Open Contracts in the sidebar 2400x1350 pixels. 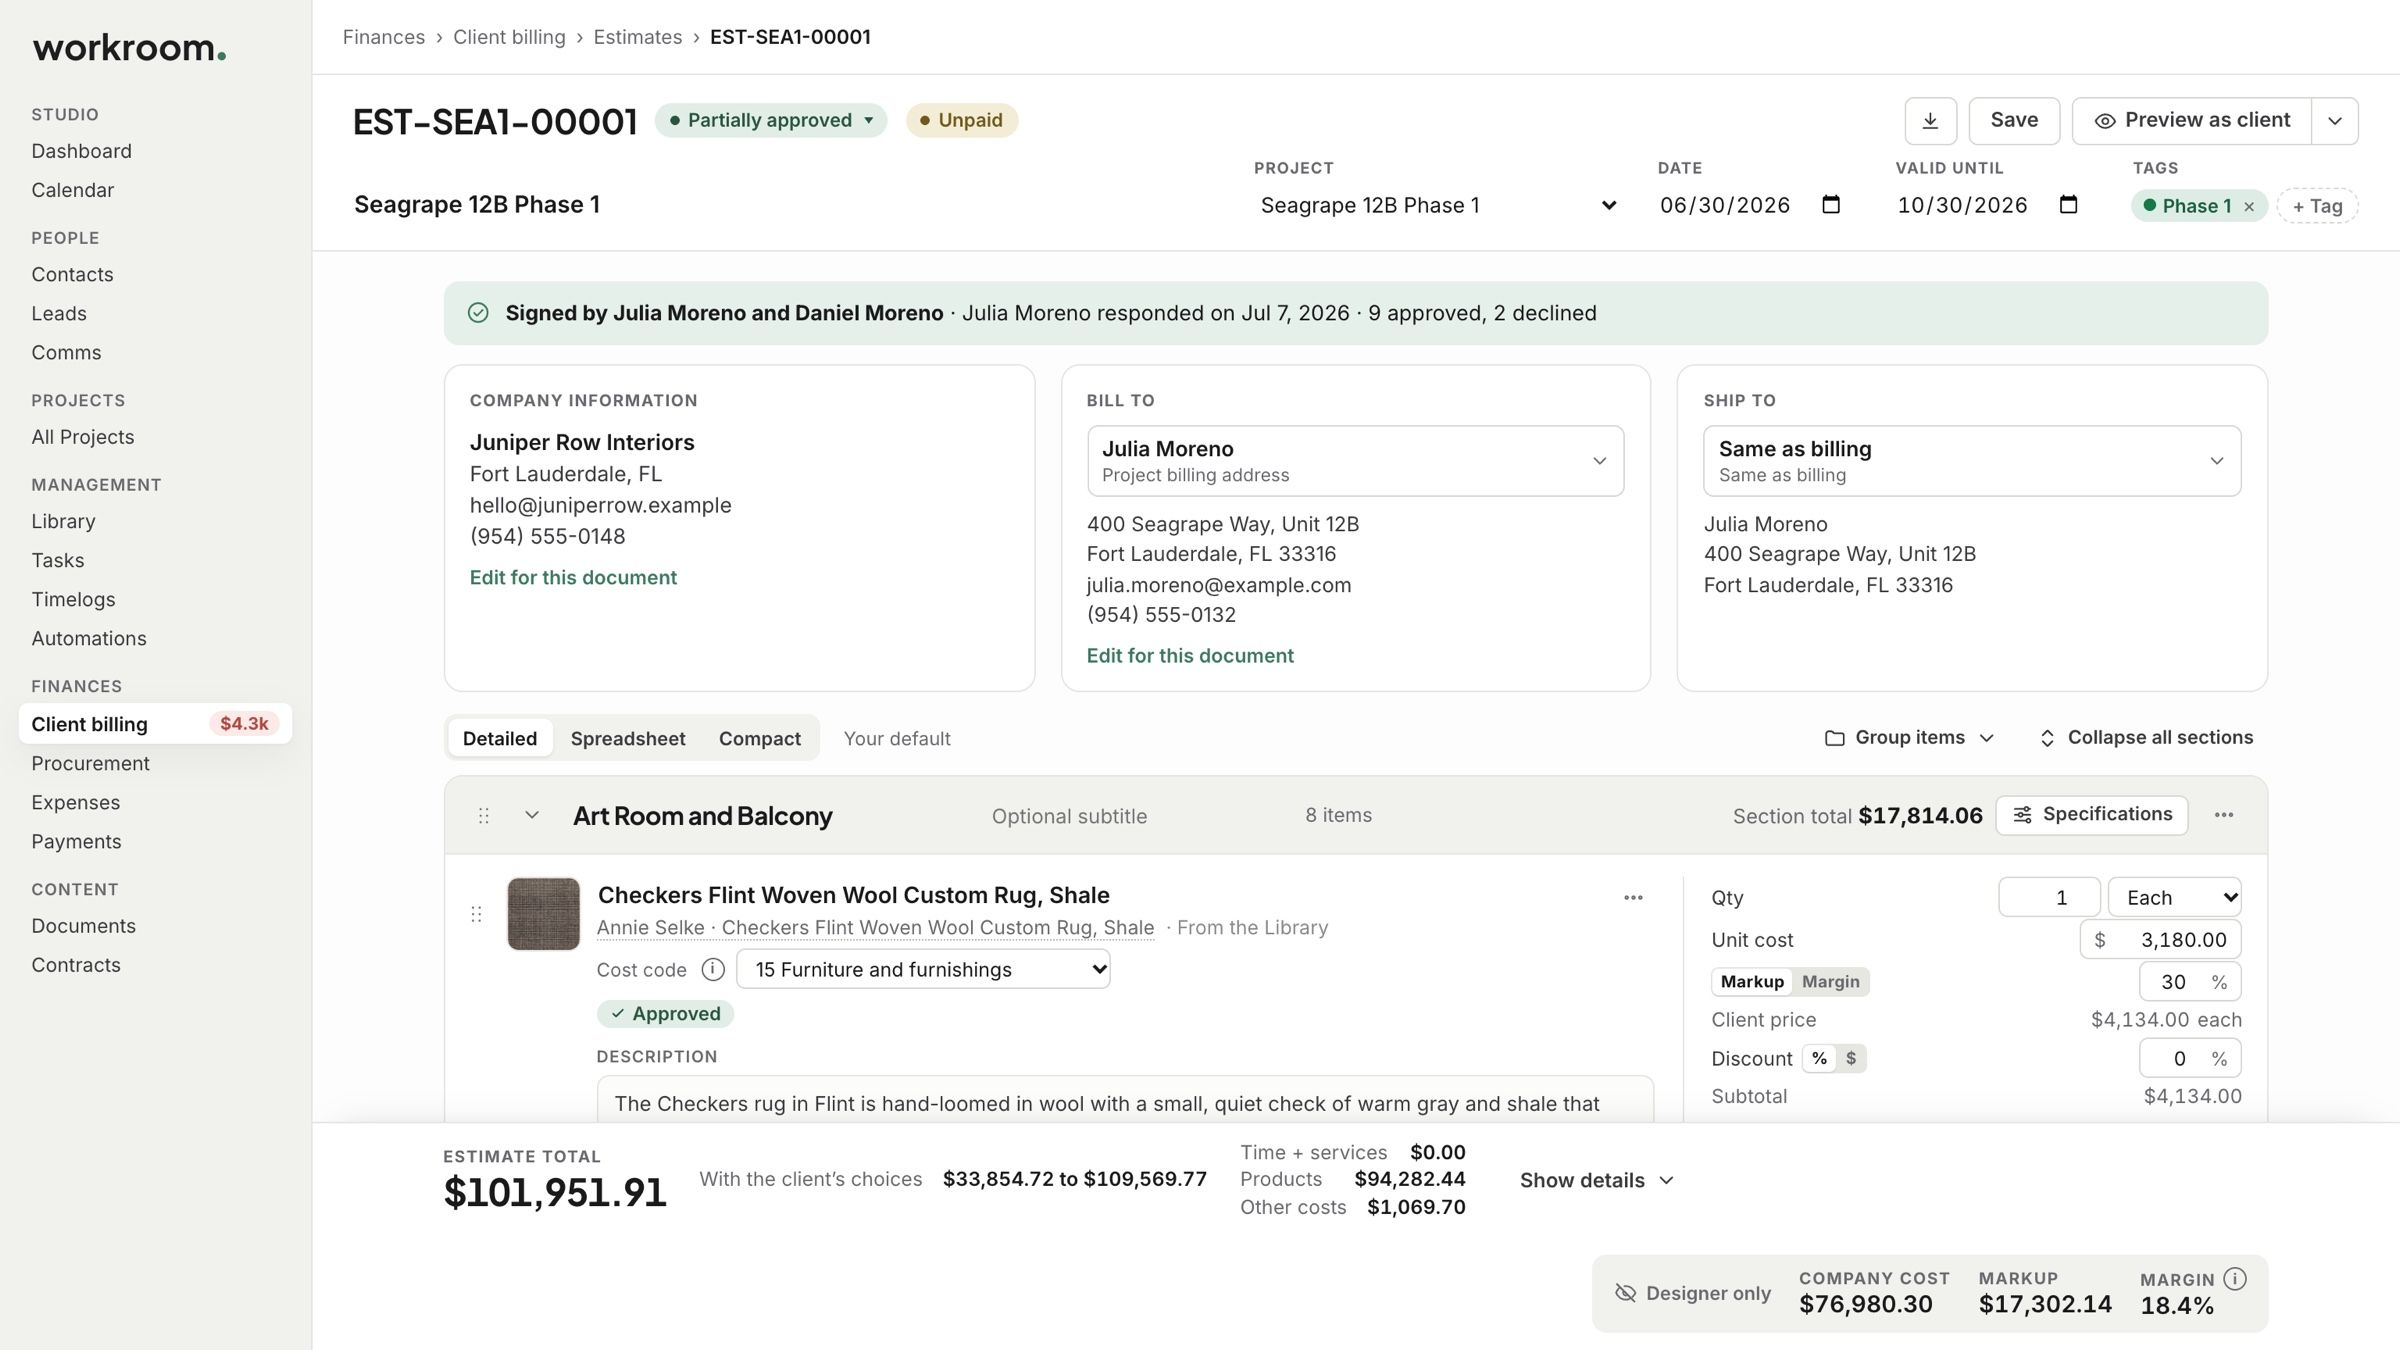point(76,965)
